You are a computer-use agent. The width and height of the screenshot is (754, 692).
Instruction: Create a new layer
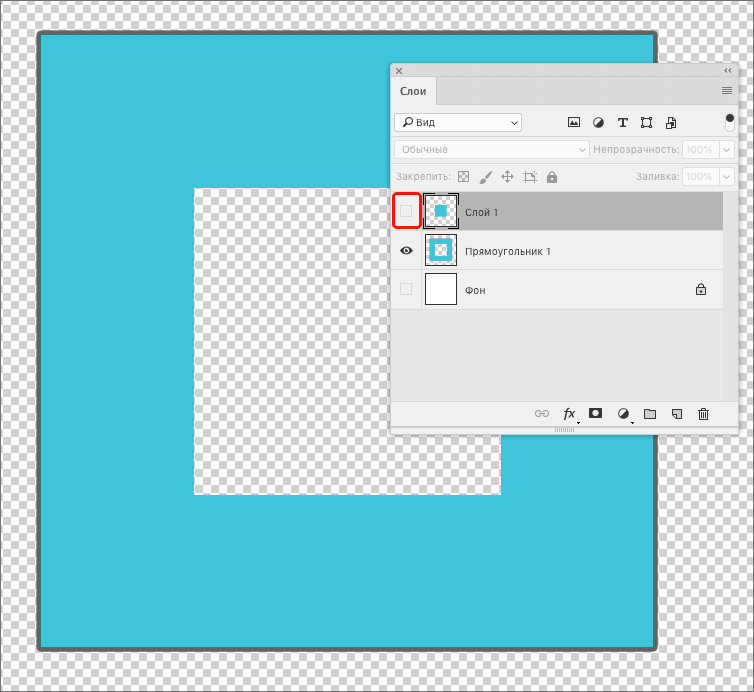[677, 414]
